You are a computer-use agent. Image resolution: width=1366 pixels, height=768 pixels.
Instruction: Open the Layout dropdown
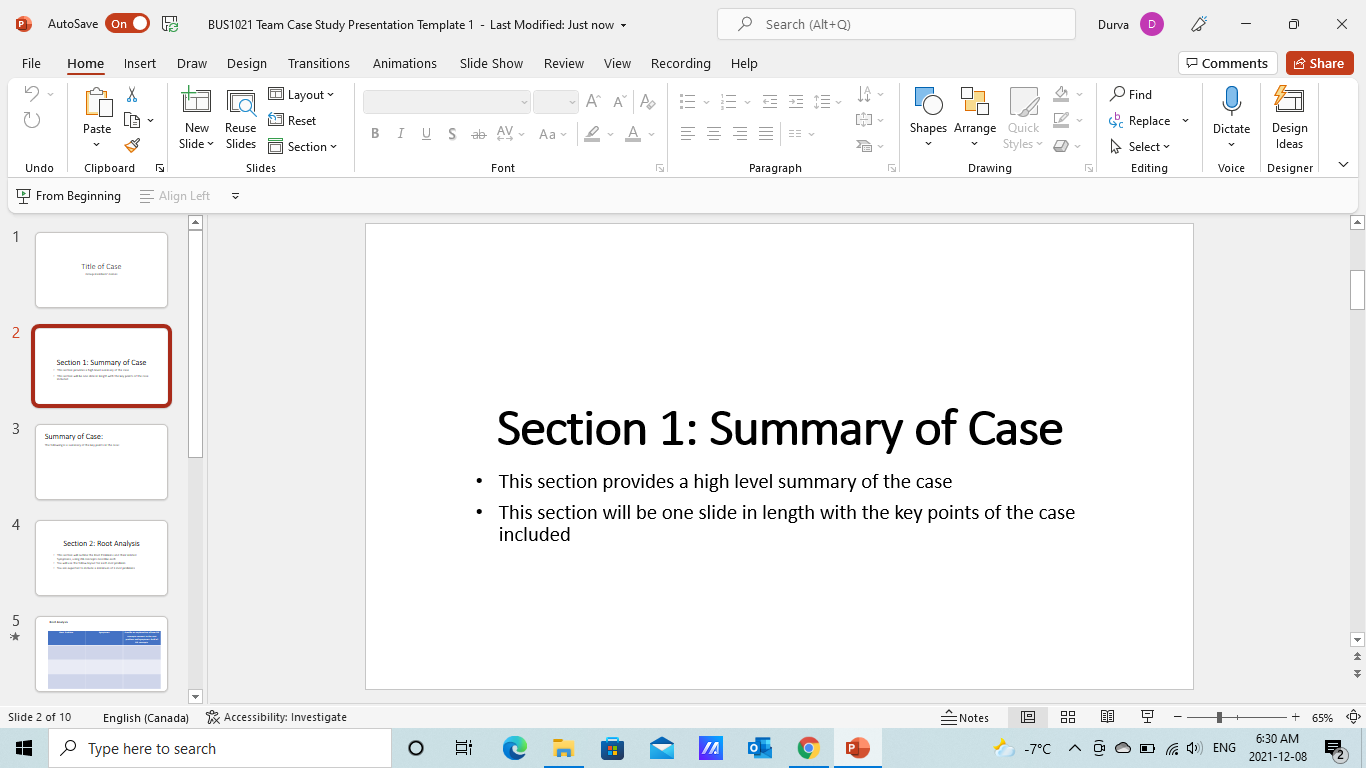pyautogui.click(x=301, y=94)
